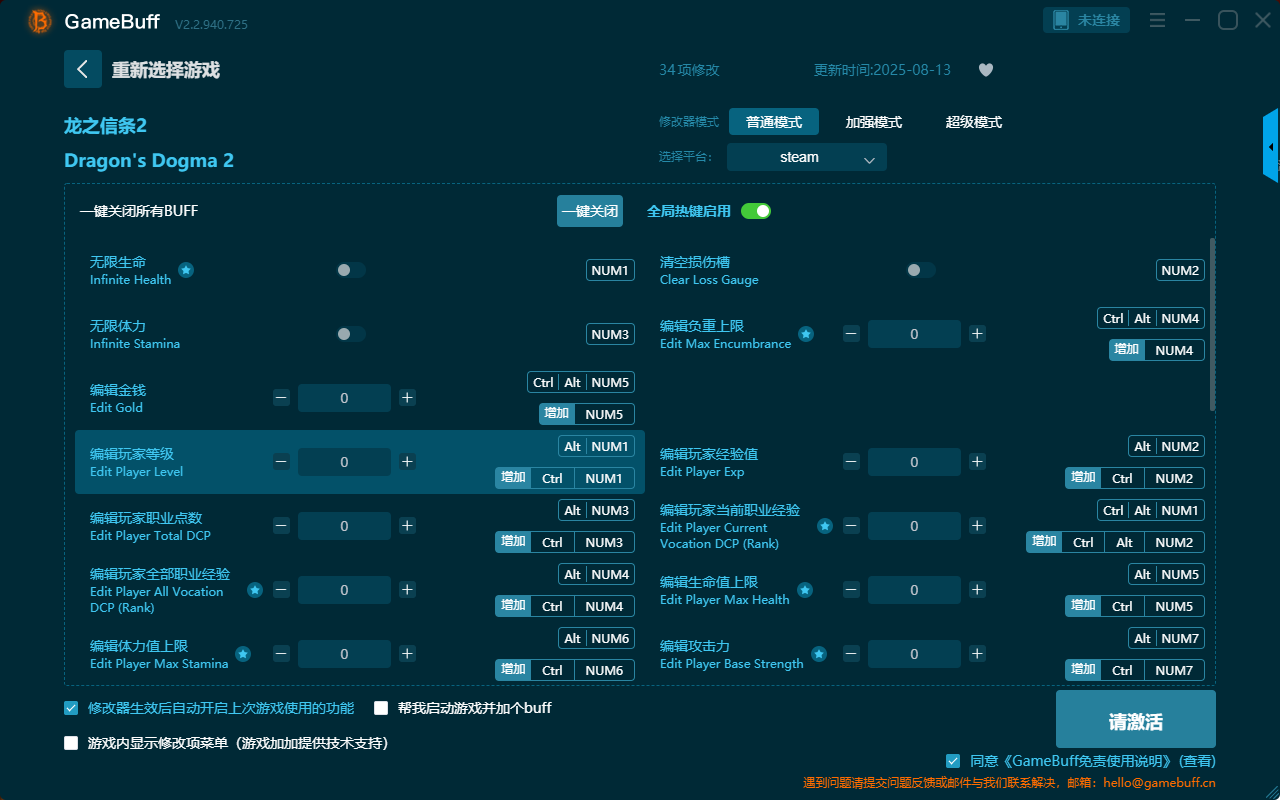Viewport: 1280px width, 800px height.
Task: Click the 34项修改 count text
Action: coord(689,70)
